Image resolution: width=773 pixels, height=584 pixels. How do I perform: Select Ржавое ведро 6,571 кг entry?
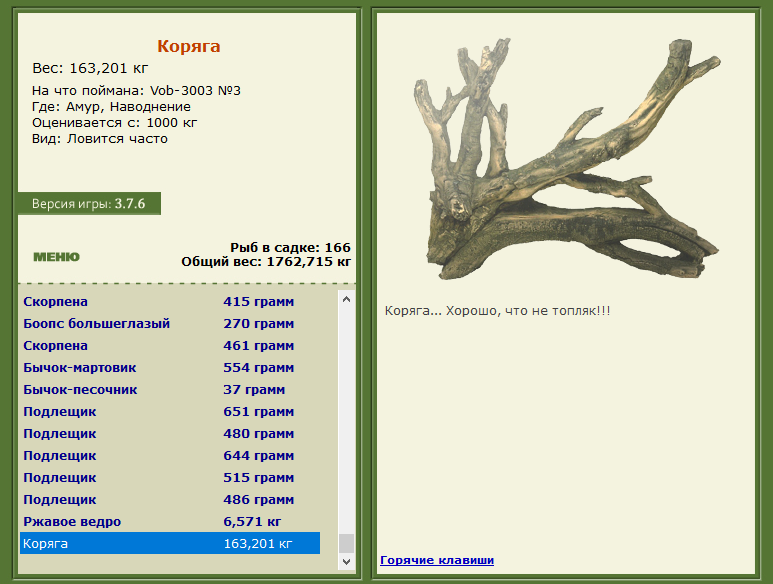(x=170, y=521)
